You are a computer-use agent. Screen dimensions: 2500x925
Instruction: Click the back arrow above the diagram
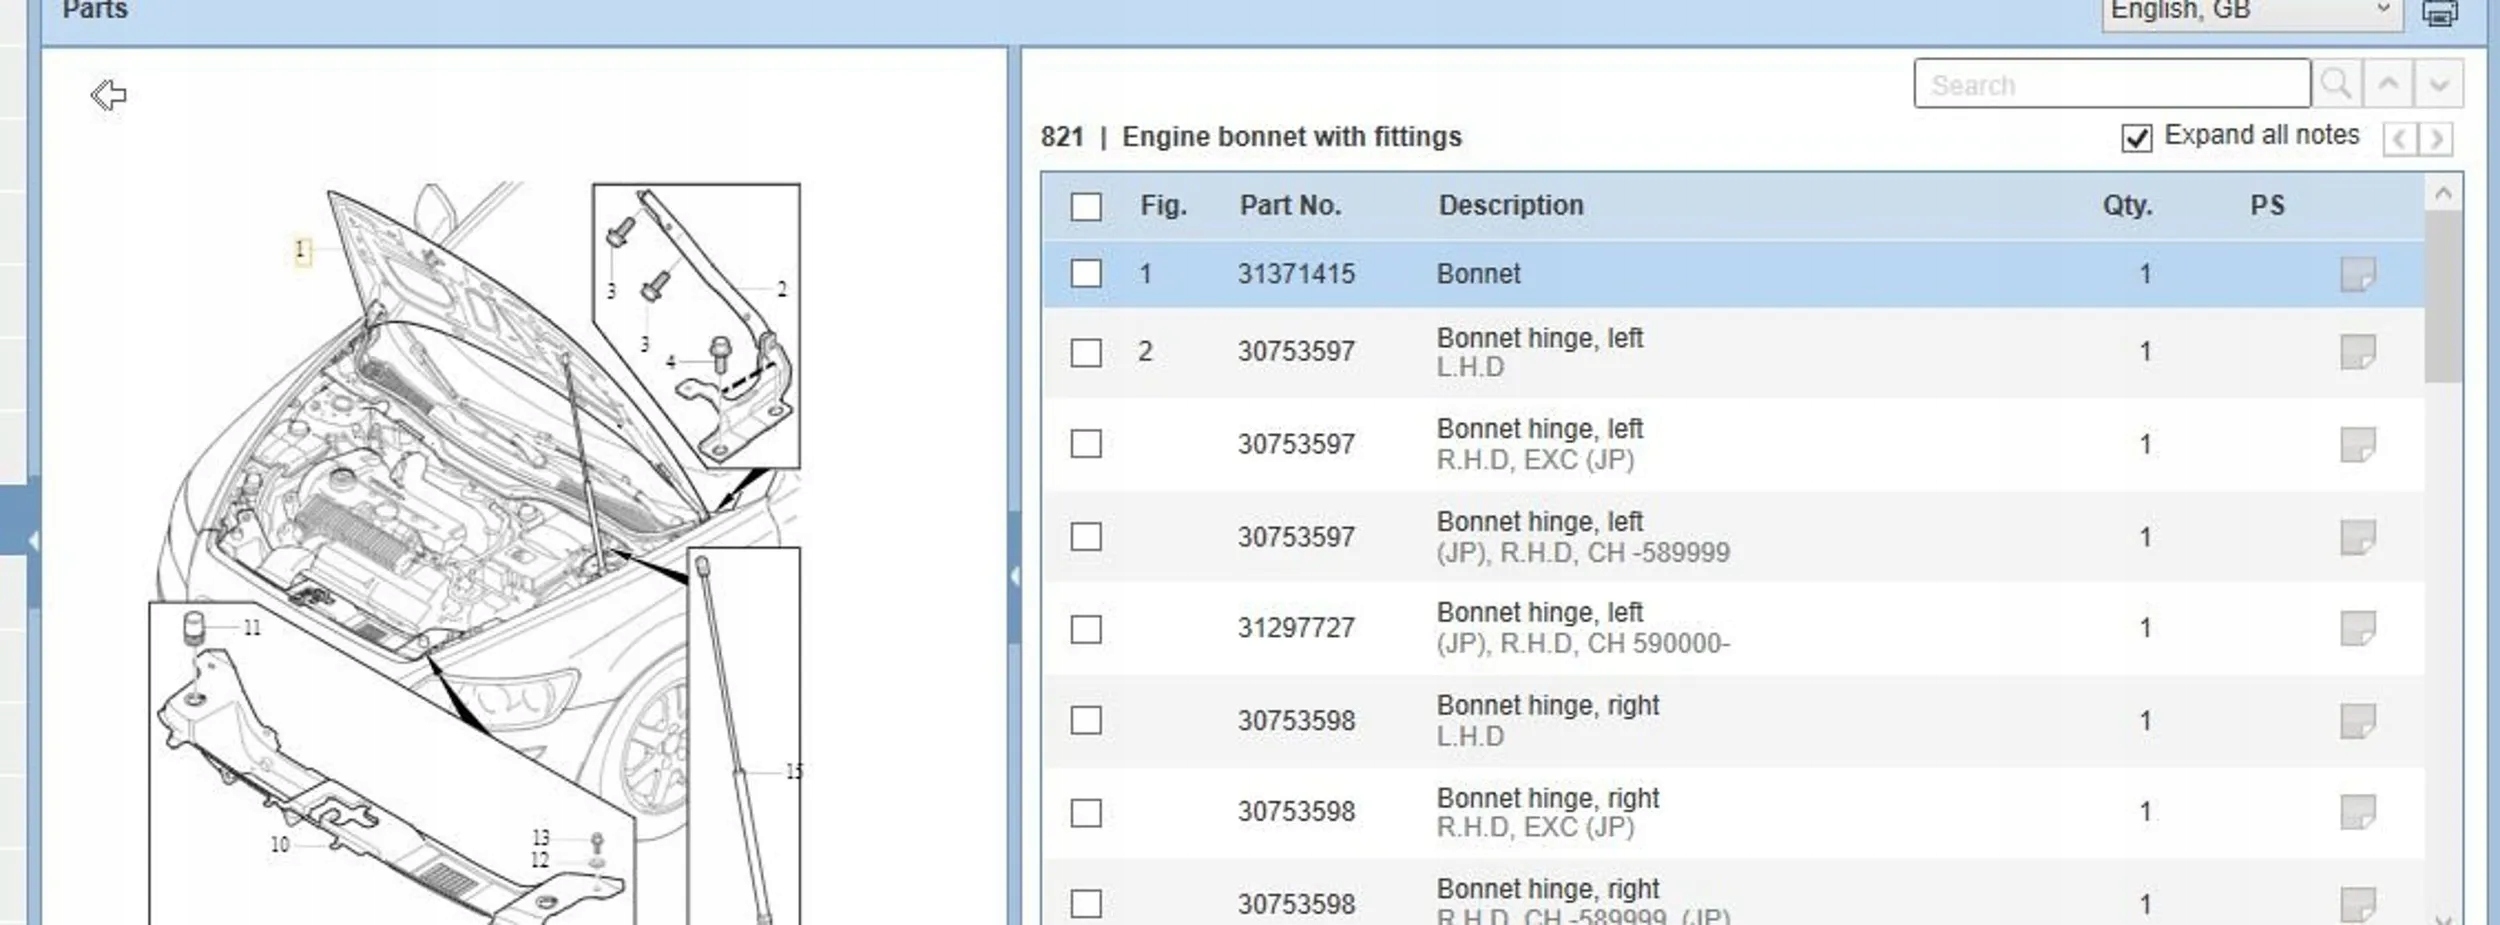click(108, 96)
